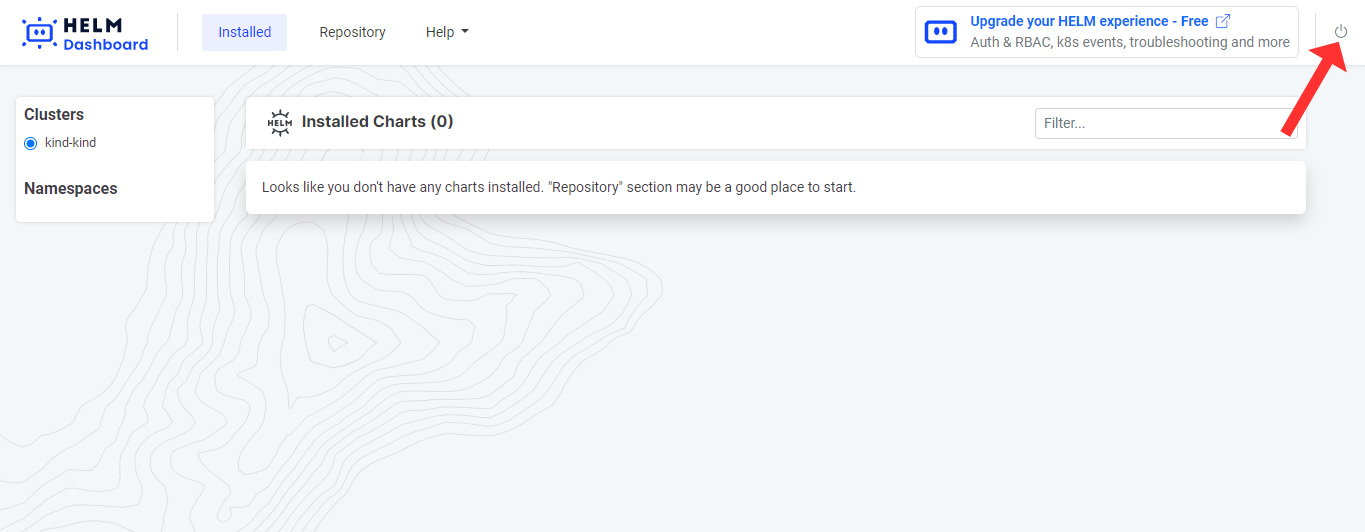
Task: Click the Namespaces section heading
Action: pos(70,189)
